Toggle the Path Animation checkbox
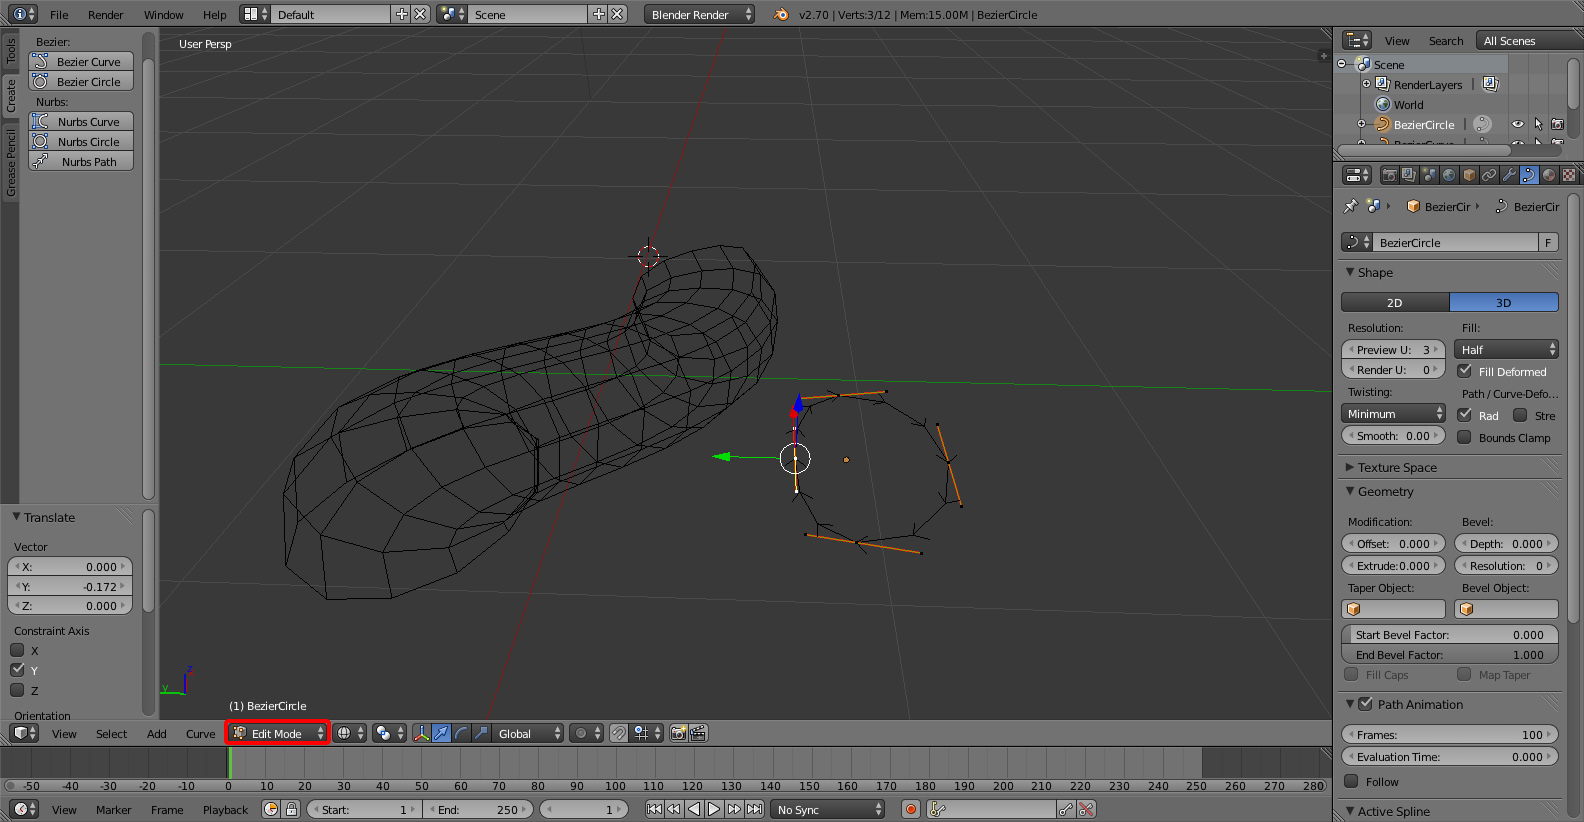The height and width of the screenshot is (822, 1584). tap(1366, 704)
